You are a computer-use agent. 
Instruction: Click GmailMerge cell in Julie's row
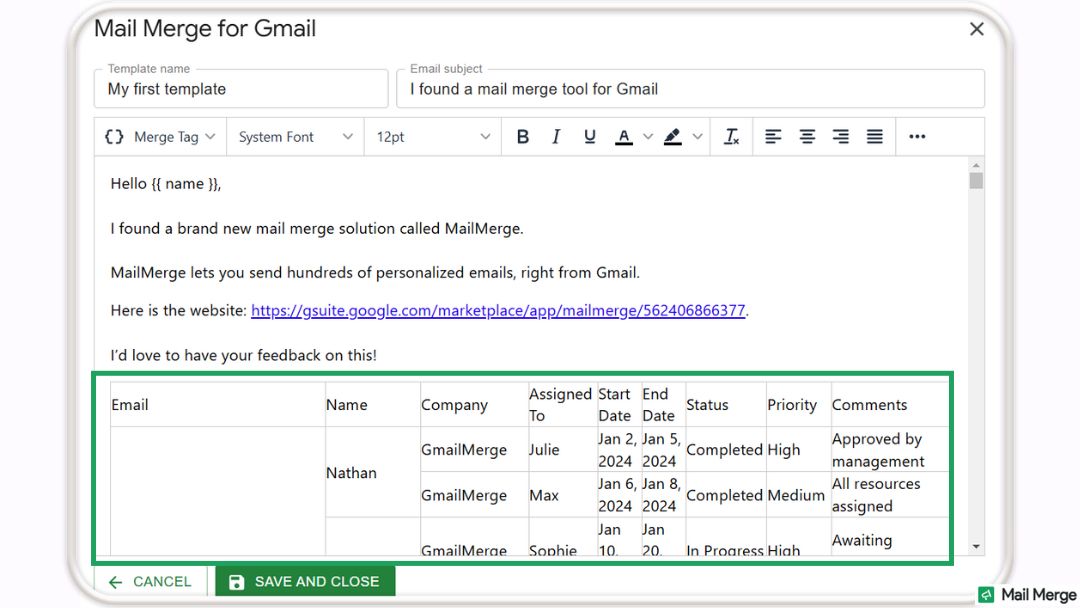[x=474, y=450]
